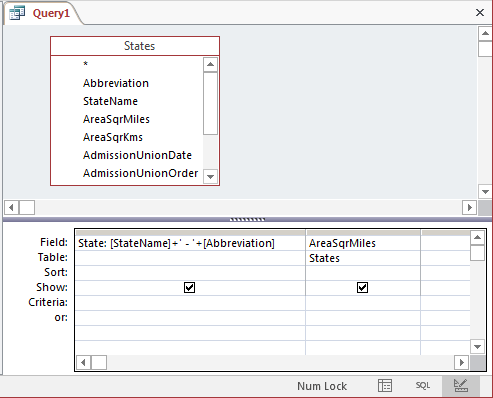This screenshot has width=493, height=398.
Task: Click design grid scroll down arrow
Action: 477,347
